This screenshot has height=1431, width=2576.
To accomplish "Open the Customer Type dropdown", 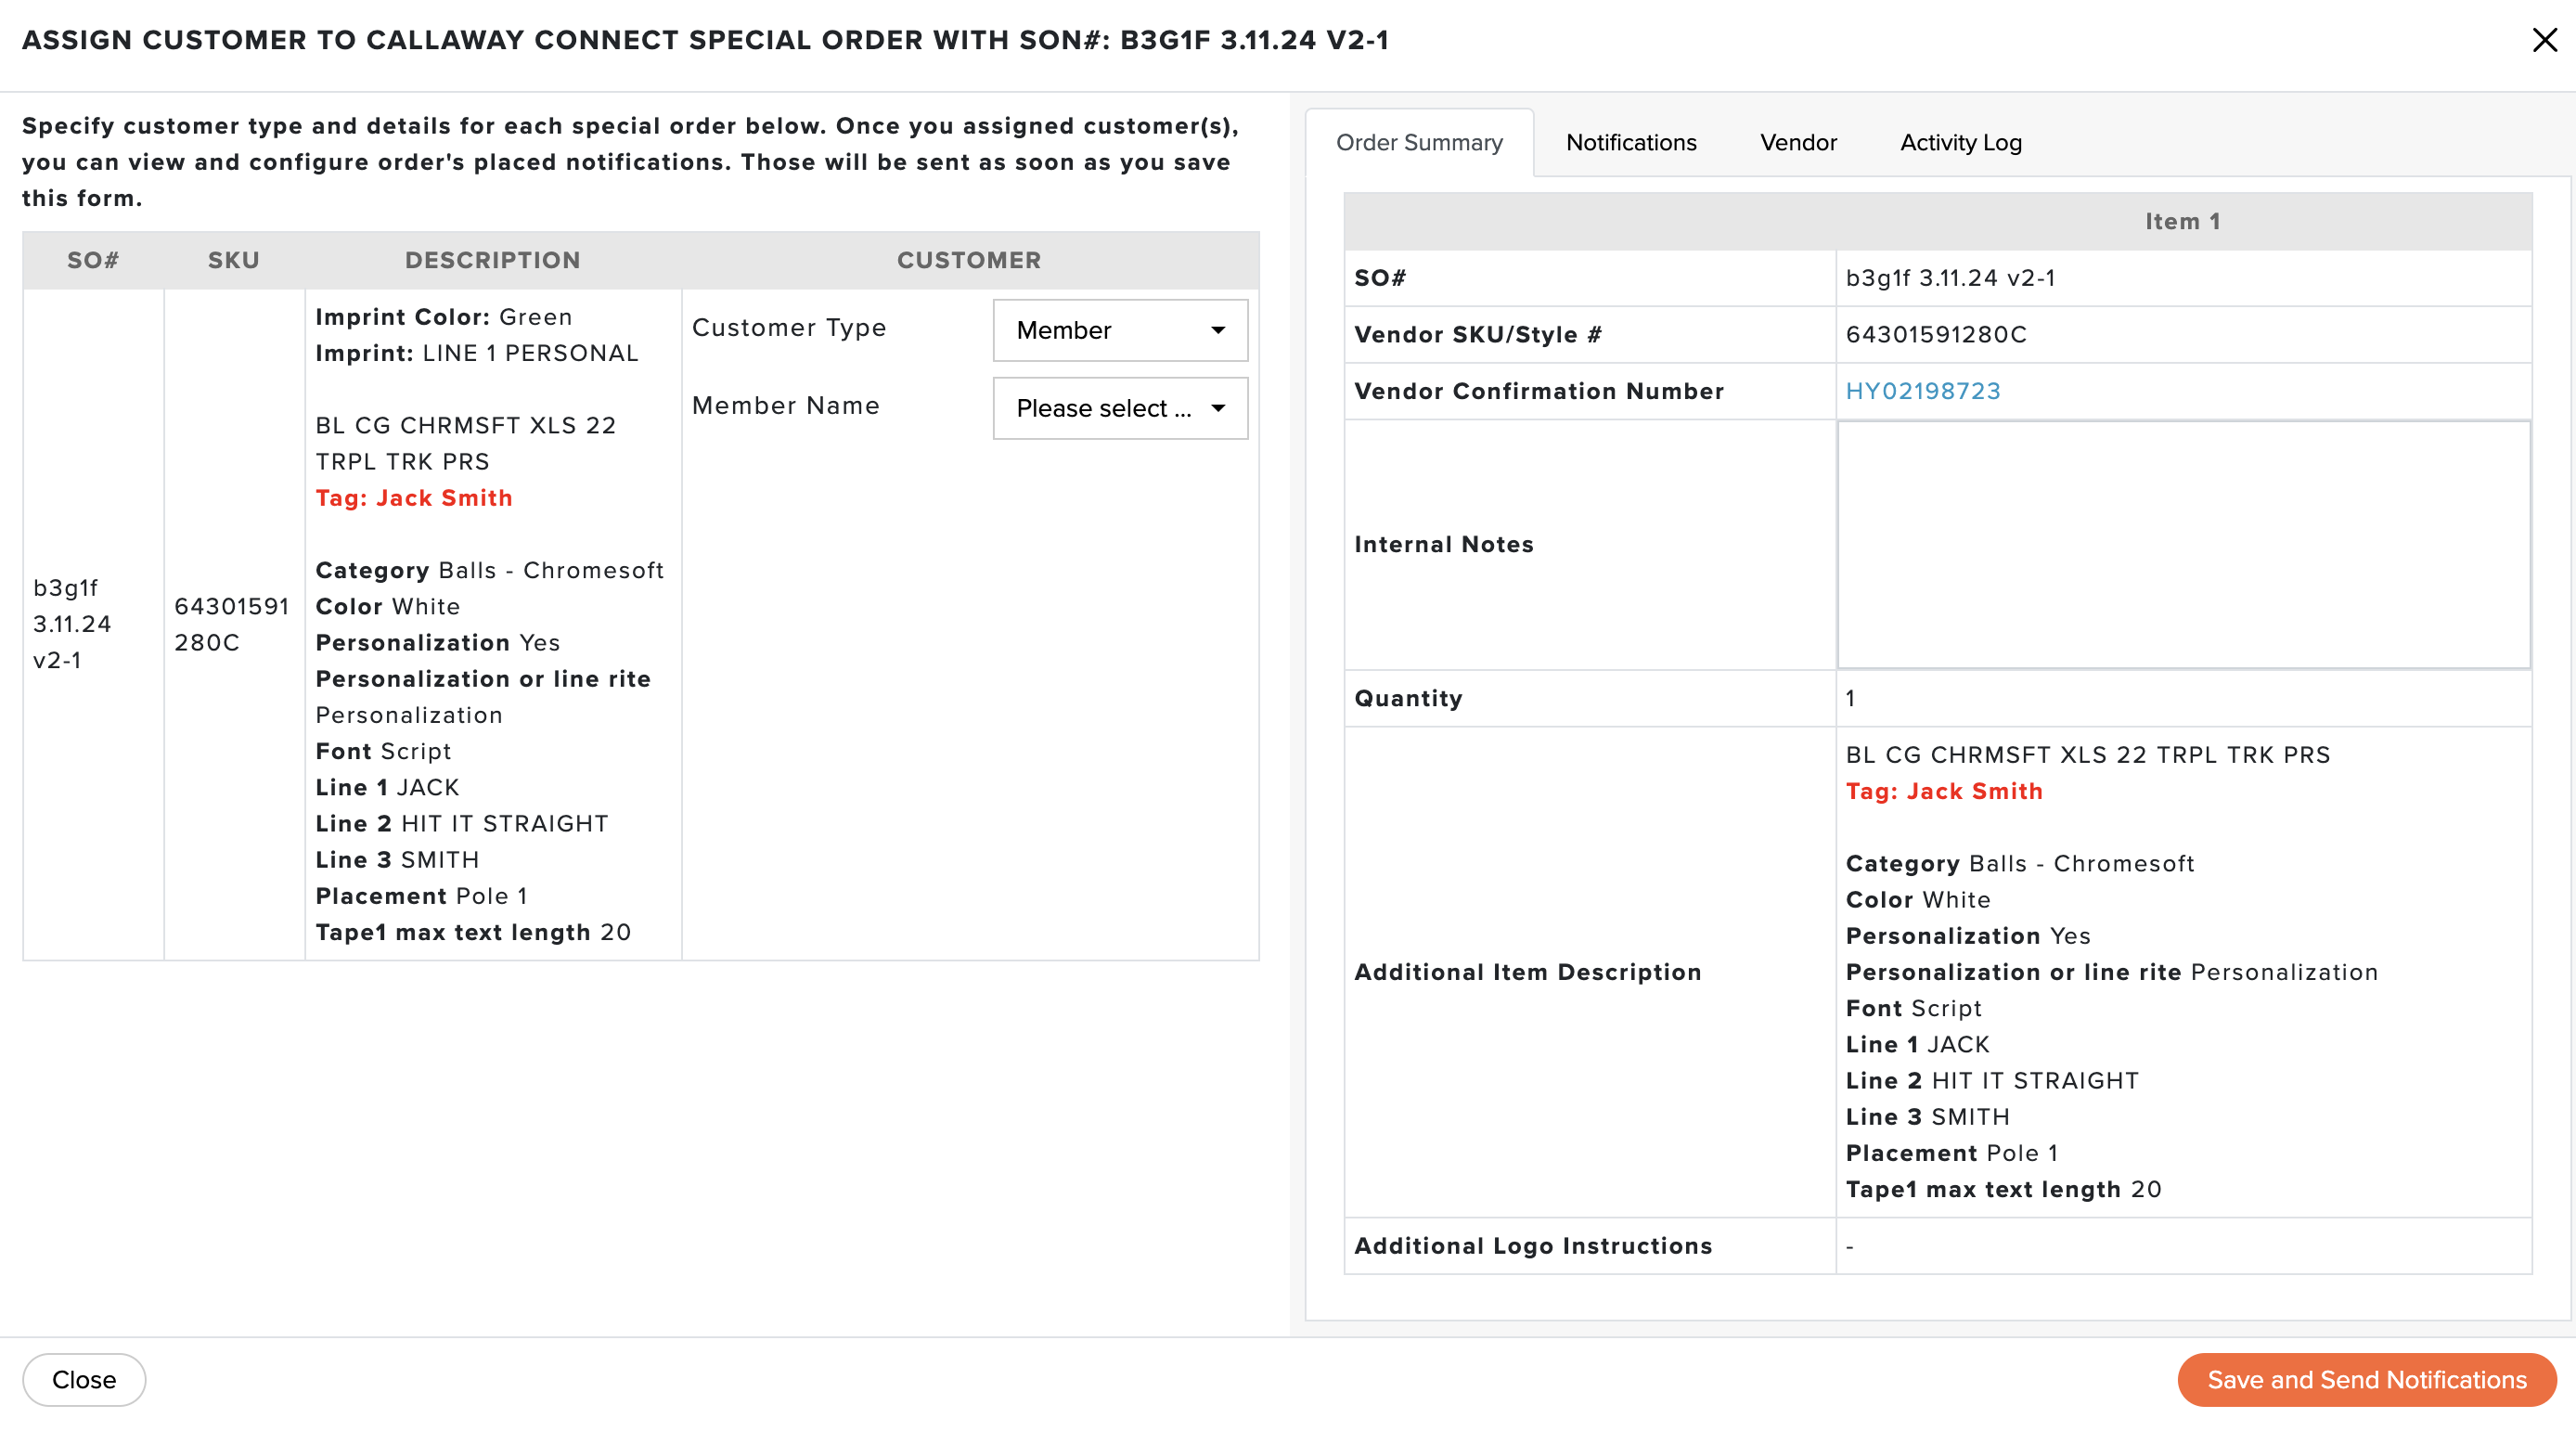I will coord(1120,330).
